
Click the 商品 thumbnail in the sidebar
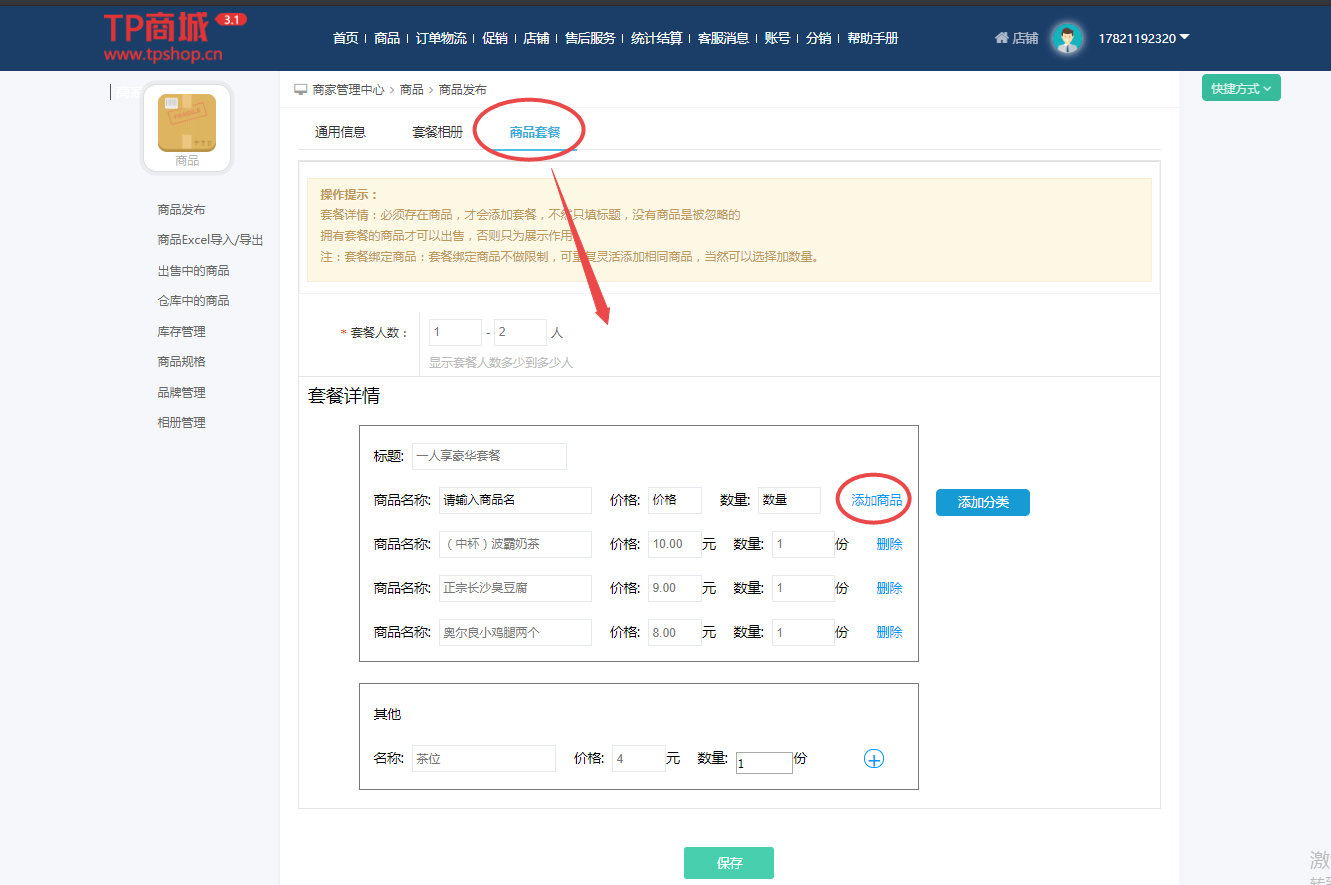(x=186, y=120)
